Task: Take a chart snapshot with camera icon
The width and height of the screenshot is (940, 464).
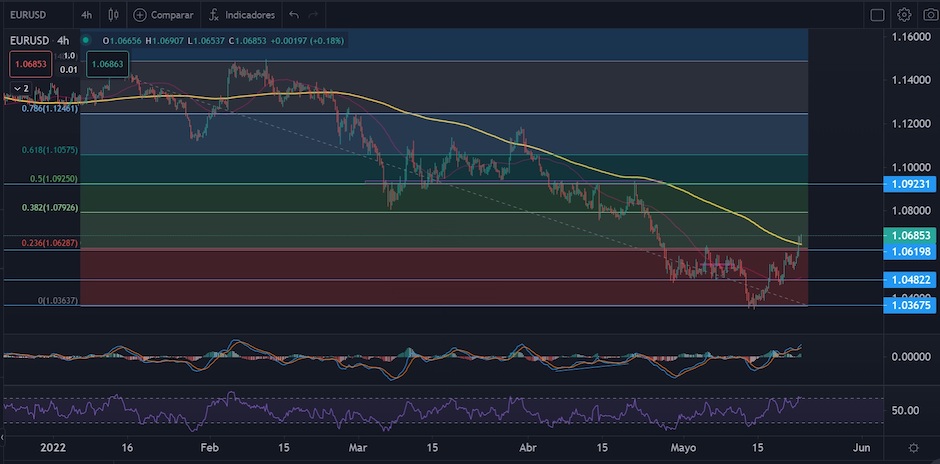Action: coord(932,15)
